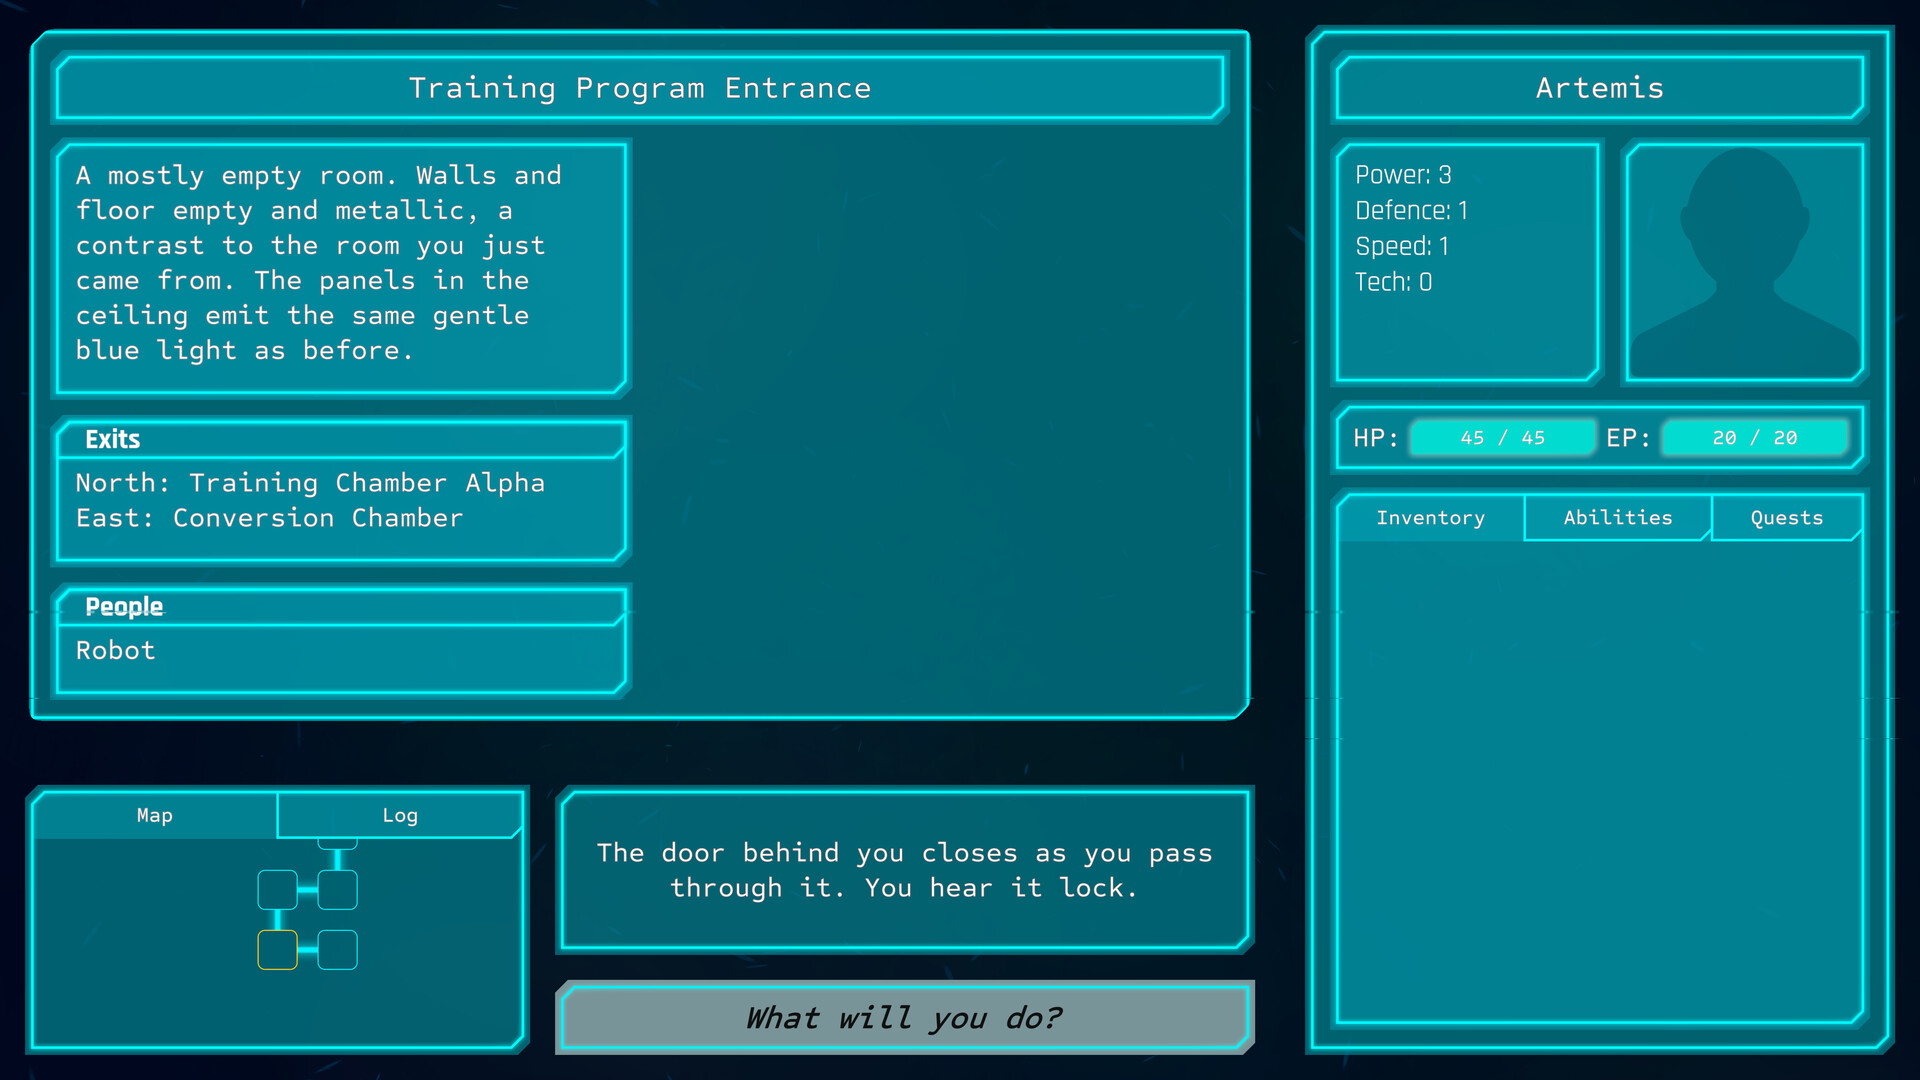
Task: Click the map node directly above yellow room
Action: point(277,889)
